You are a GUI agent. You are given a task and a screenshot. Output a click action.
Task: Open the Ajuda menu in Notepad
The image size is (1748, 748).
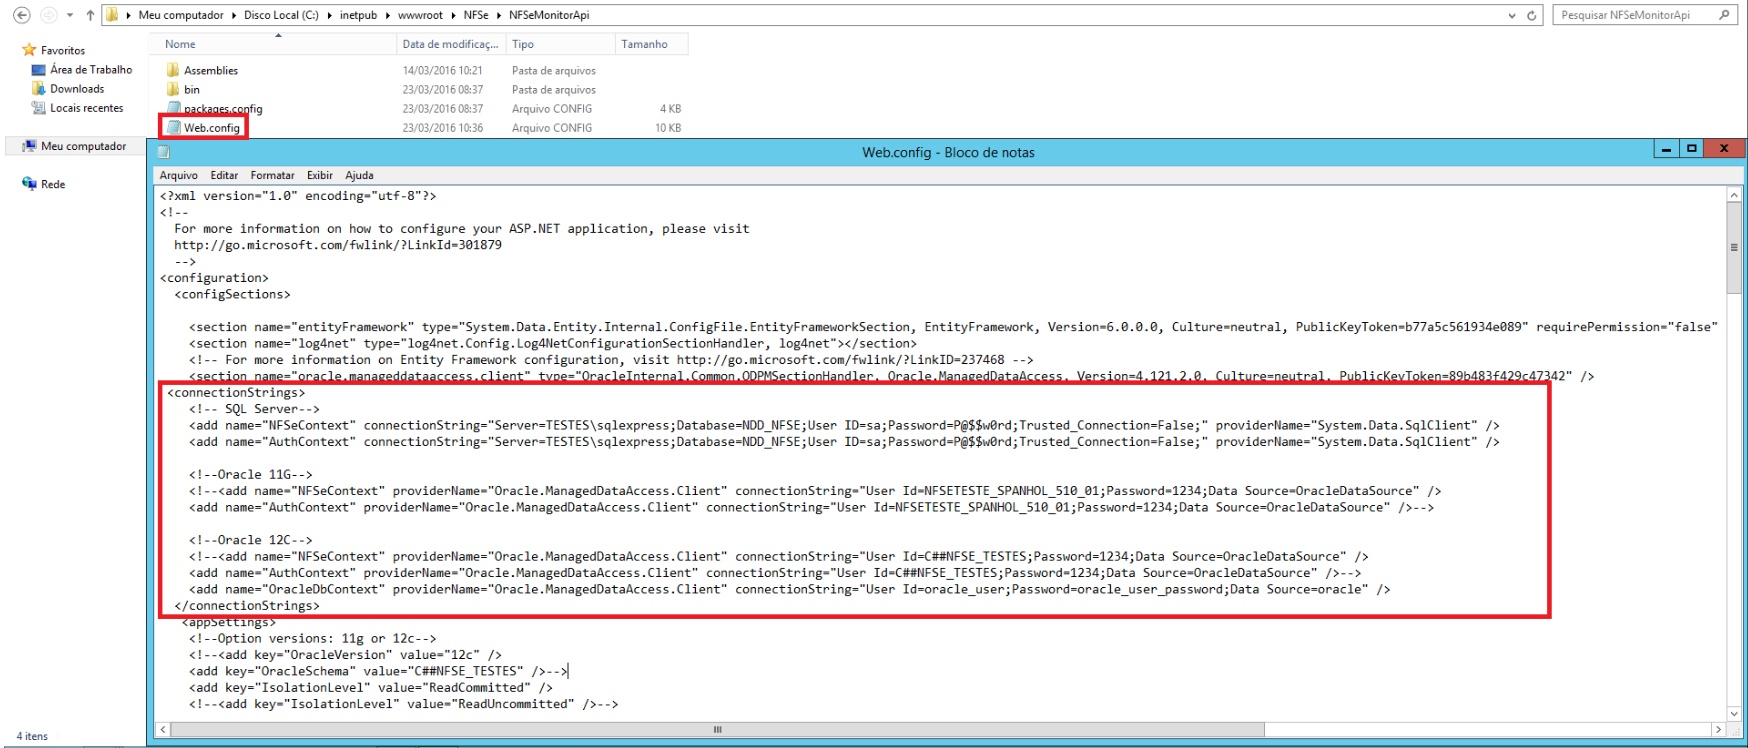(x=359, y=175)
